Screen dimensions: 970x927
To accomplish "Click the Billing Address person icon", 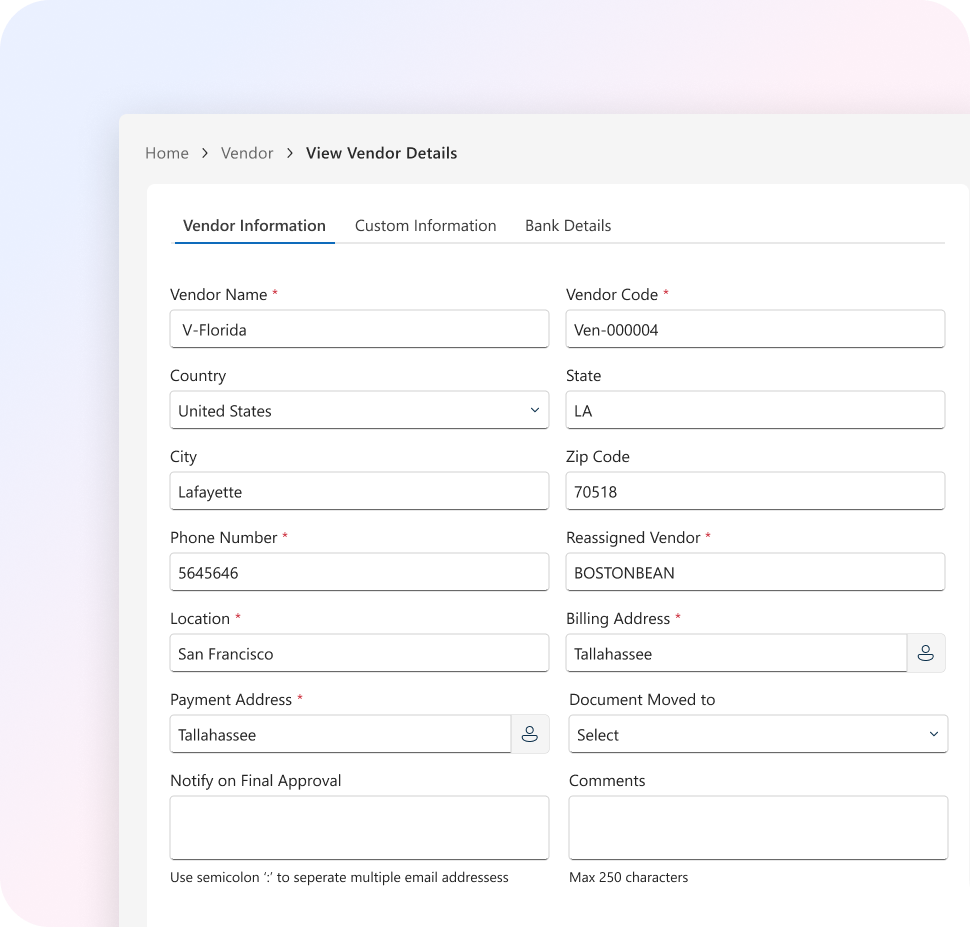I will [x=926, y=653].
